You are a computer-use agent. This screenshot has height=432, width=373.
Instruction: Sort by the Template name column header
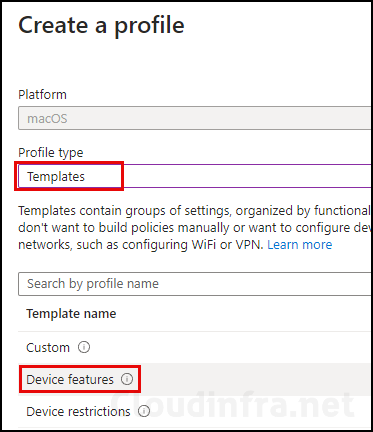[x=71, y=313]
